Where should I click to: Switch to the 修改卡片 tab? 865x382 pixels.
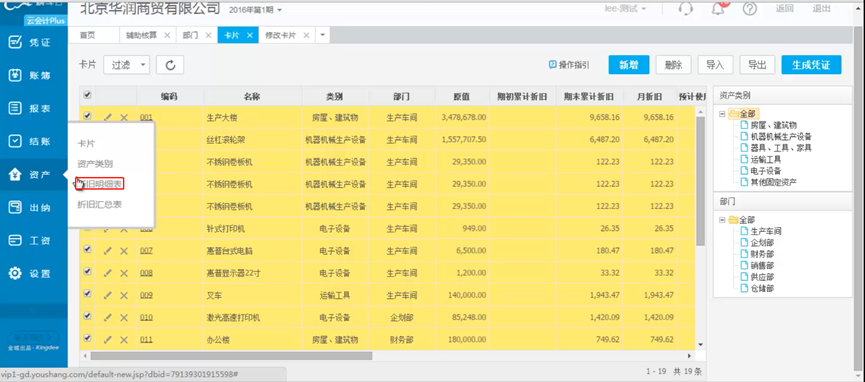[x=281, y=35]
